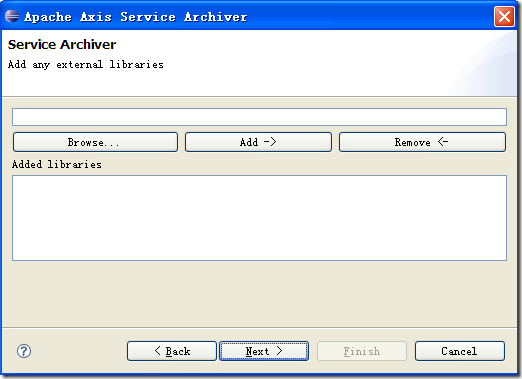Viewport: 522px width, 379px height.
Task: Click the help question mark icon
Action: [x=24, y=351]
